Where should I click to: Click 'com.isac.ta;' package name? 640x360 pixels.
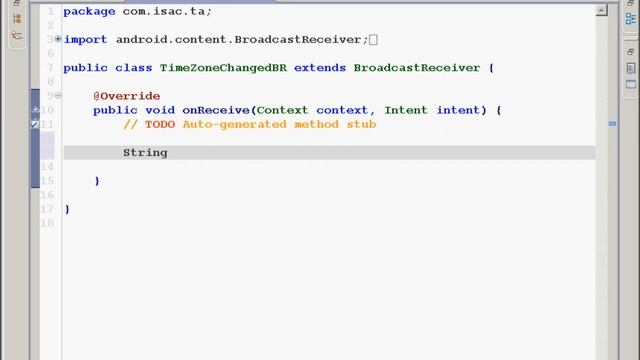pos(167,11)
